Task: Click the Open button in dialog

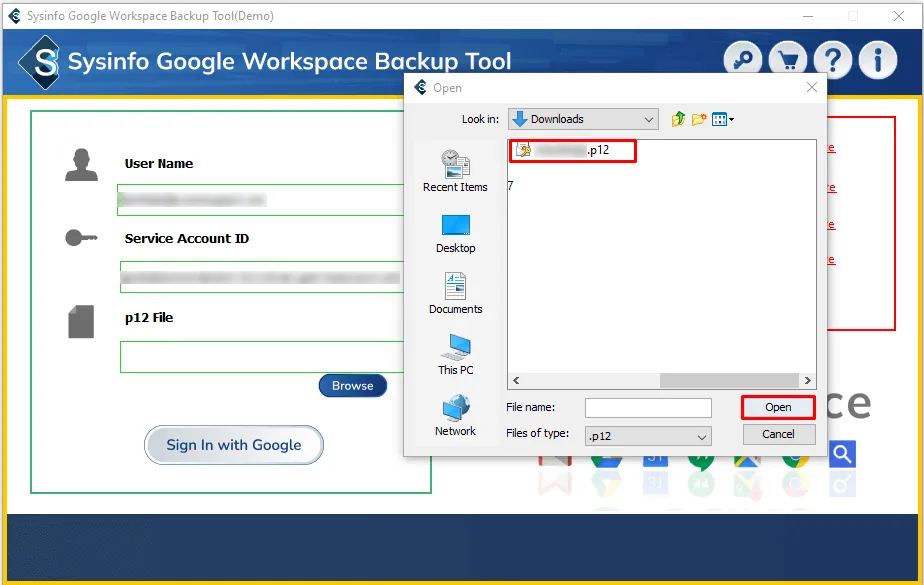Action: [x=778, y=407]
